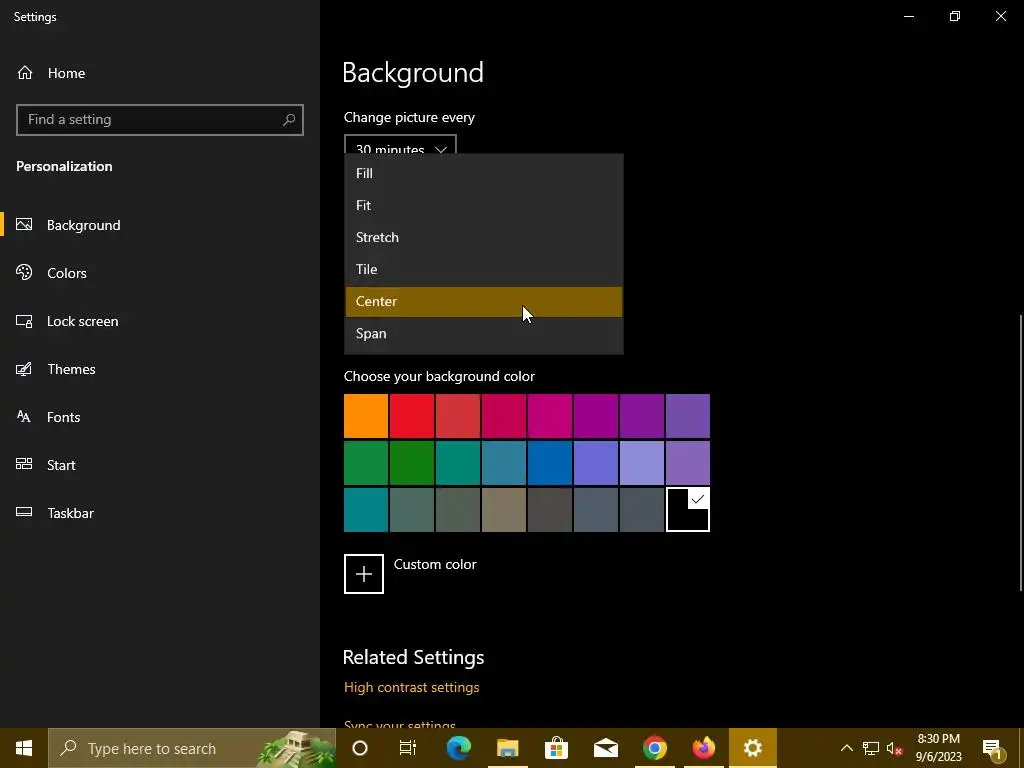Screen dimensions: 1024x768
Task: Open Colors personalization section
Action: pyautogui.click(x=67, y=273)
